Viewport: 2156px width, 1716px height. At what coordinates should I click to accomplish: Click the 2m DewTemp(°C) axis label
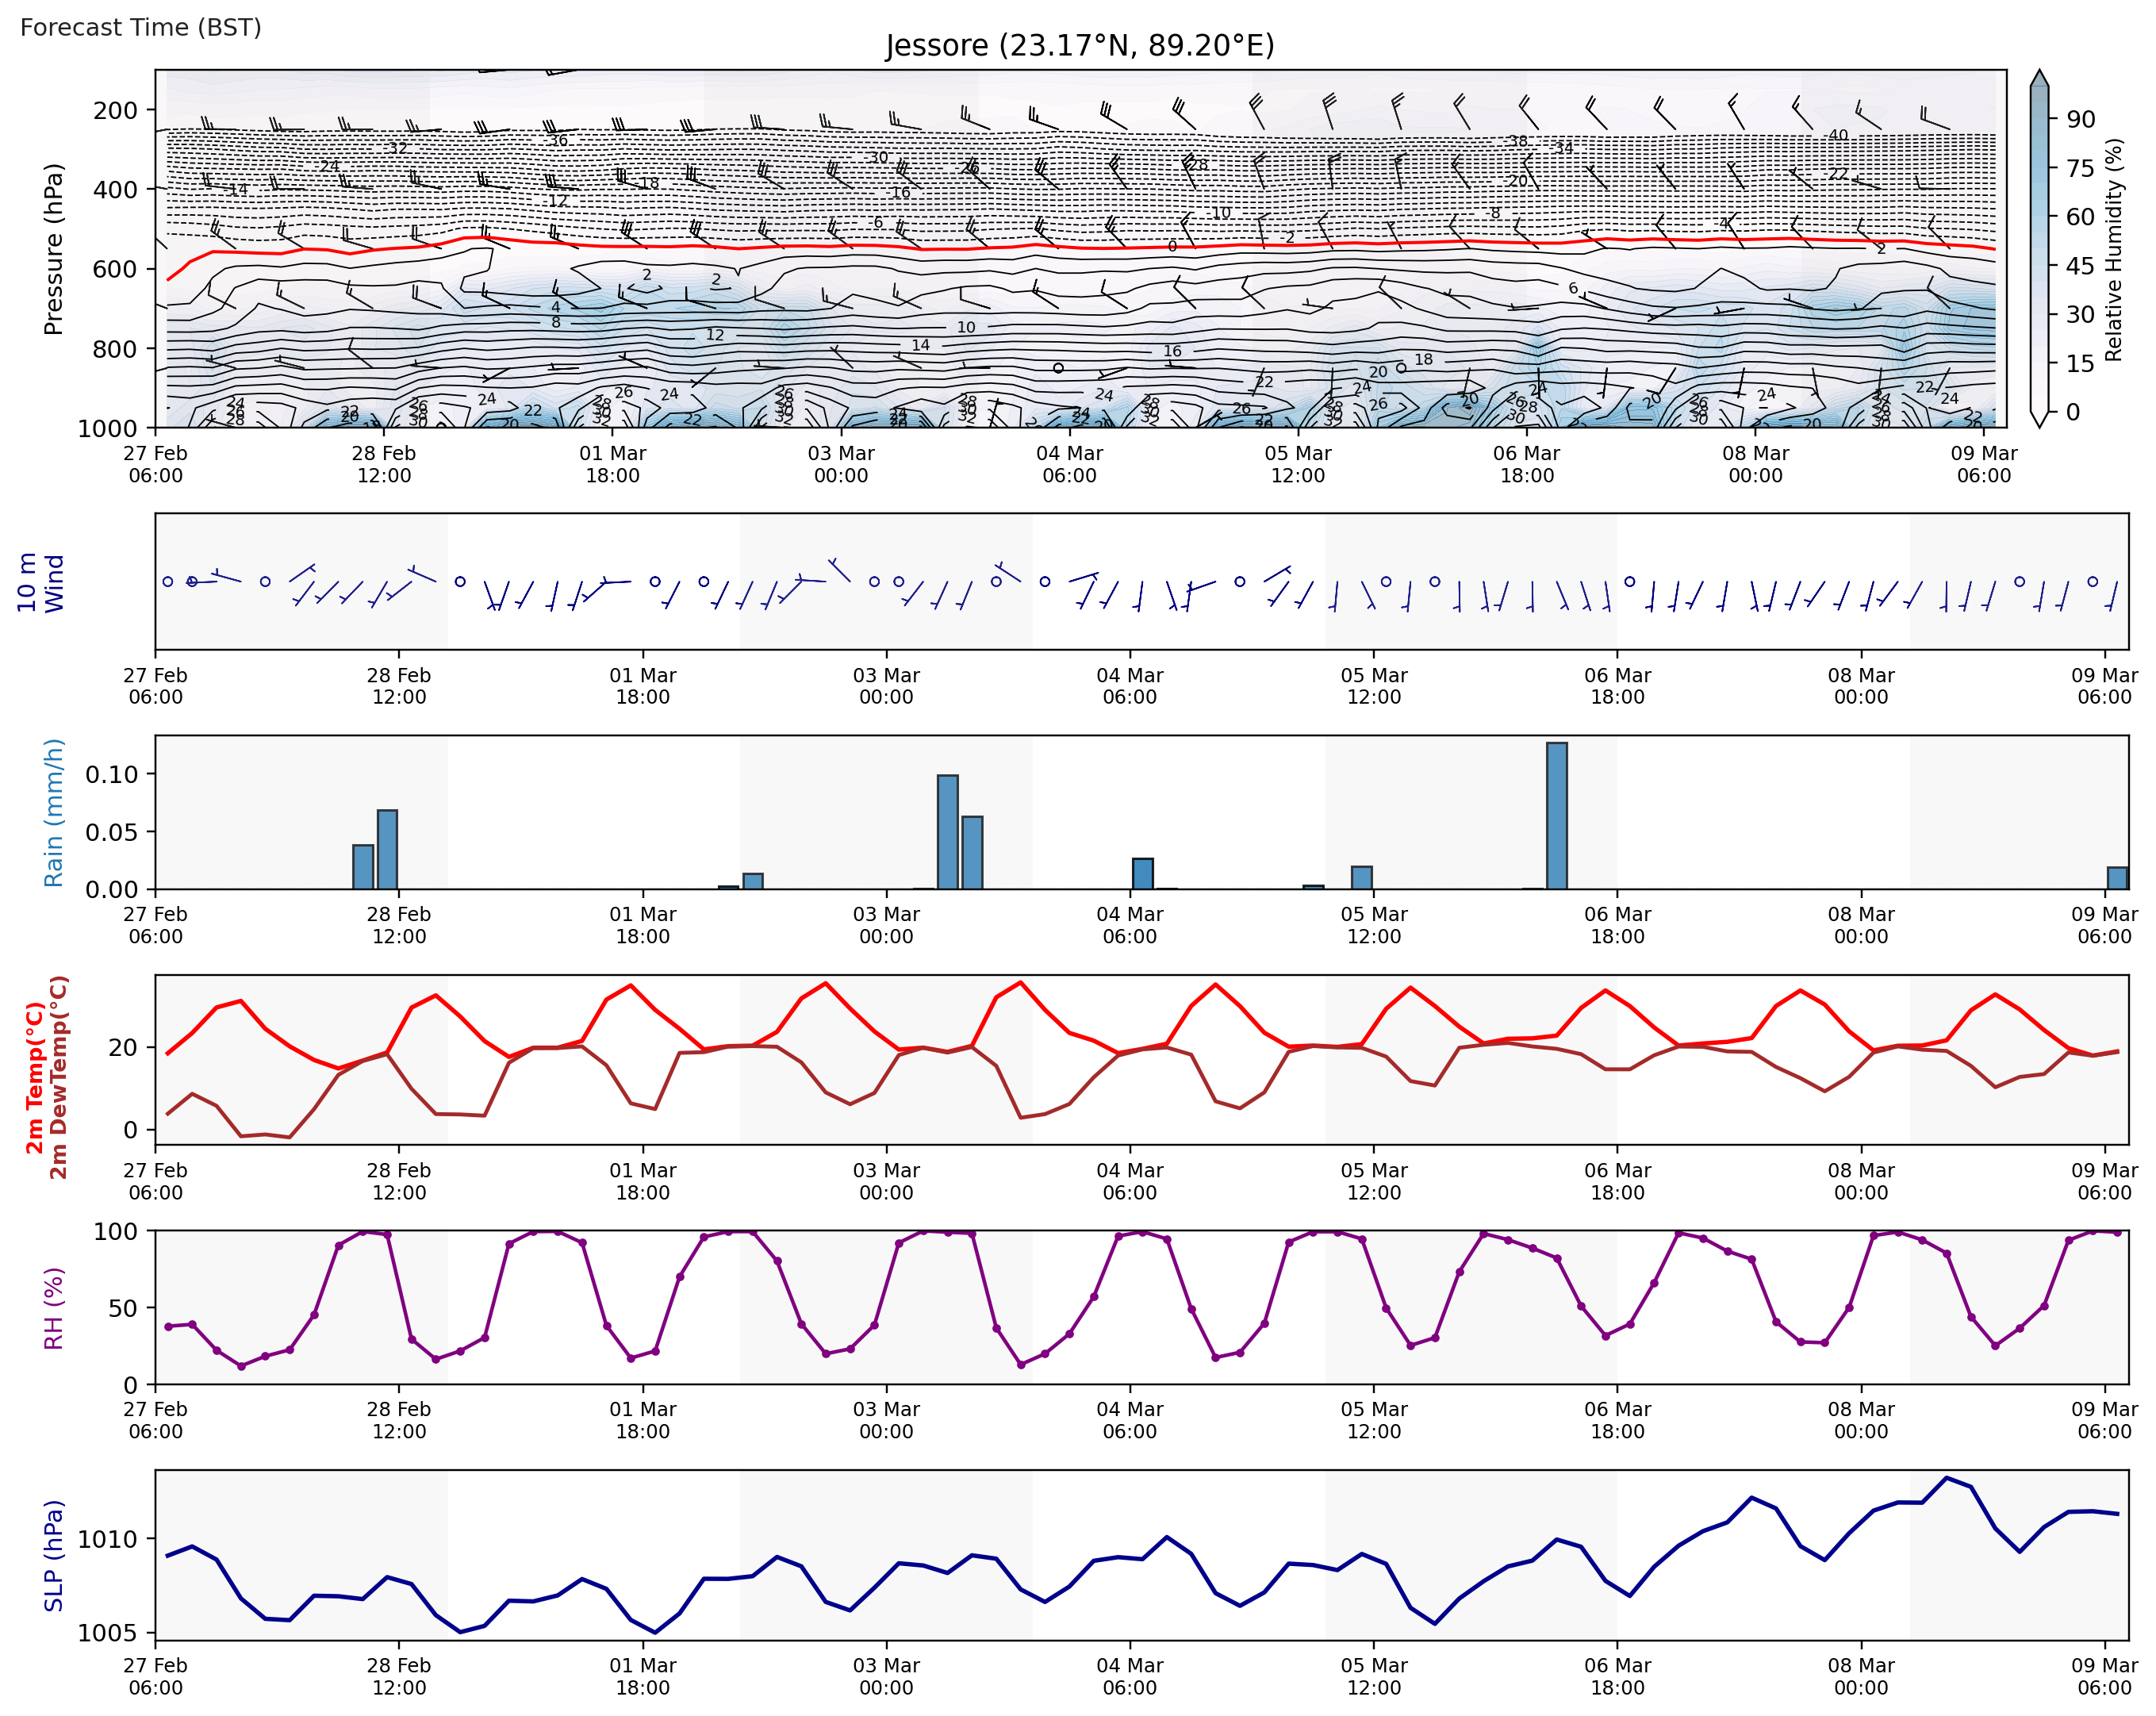pos(59,1077)
